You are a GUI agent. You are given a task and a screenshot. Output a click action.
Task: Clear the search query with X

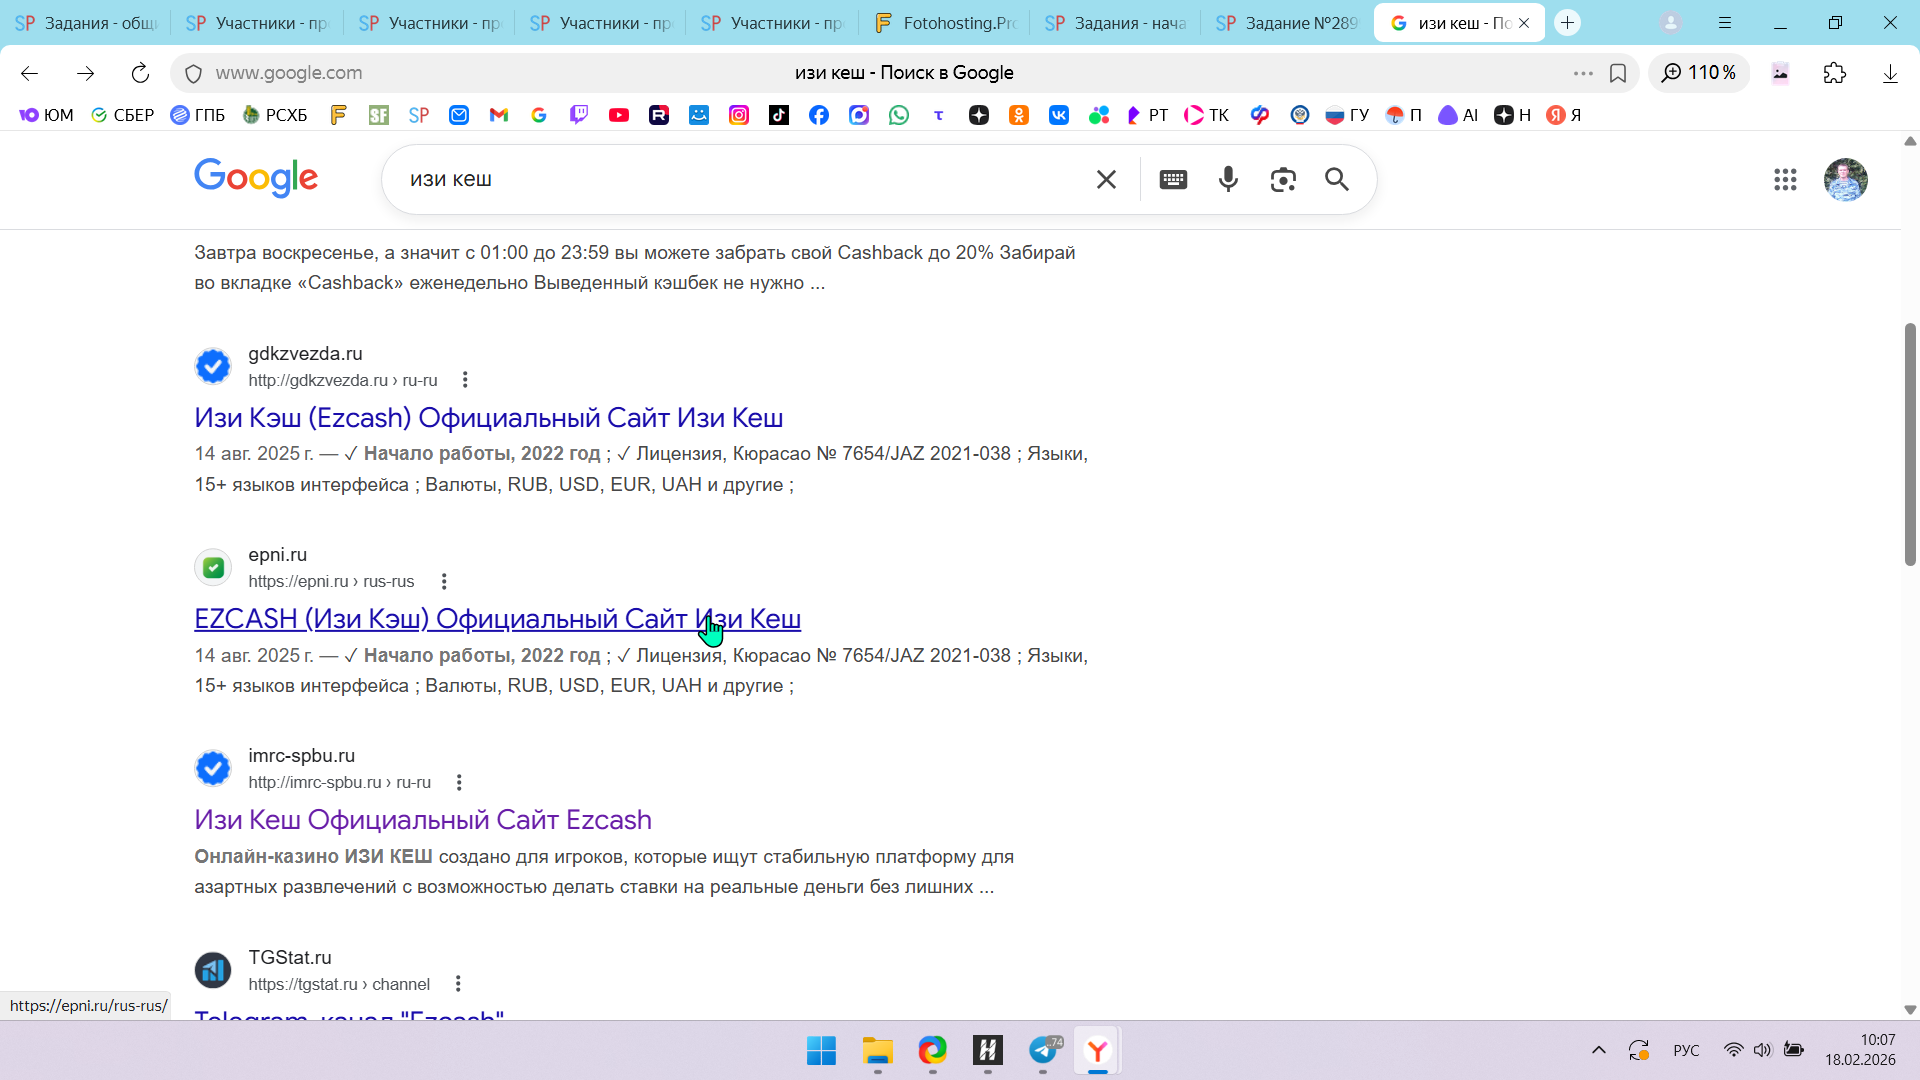[x=1106, y=179]
